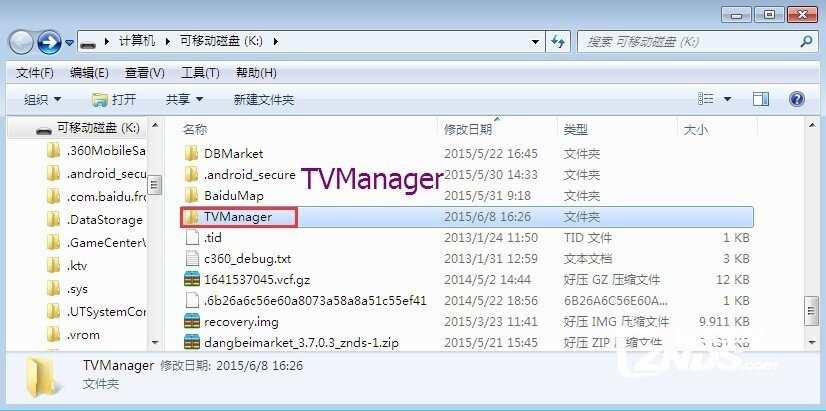Expand the address bar history dropdown
Viewport: 826px width, 411px height.
point(535,42)
